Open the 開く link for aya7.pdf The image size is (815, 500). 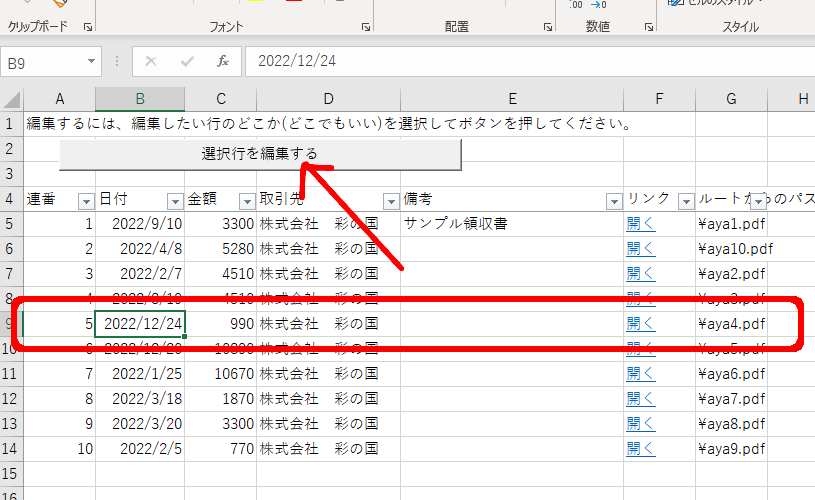pyautogui.click(x=640, y=399)
